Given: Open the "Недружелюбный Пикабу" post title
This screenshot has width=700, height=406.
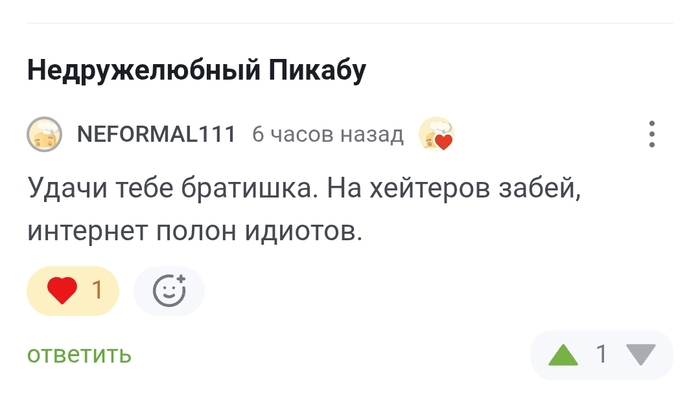Looking at the screenshot, I should coord(196,70).
